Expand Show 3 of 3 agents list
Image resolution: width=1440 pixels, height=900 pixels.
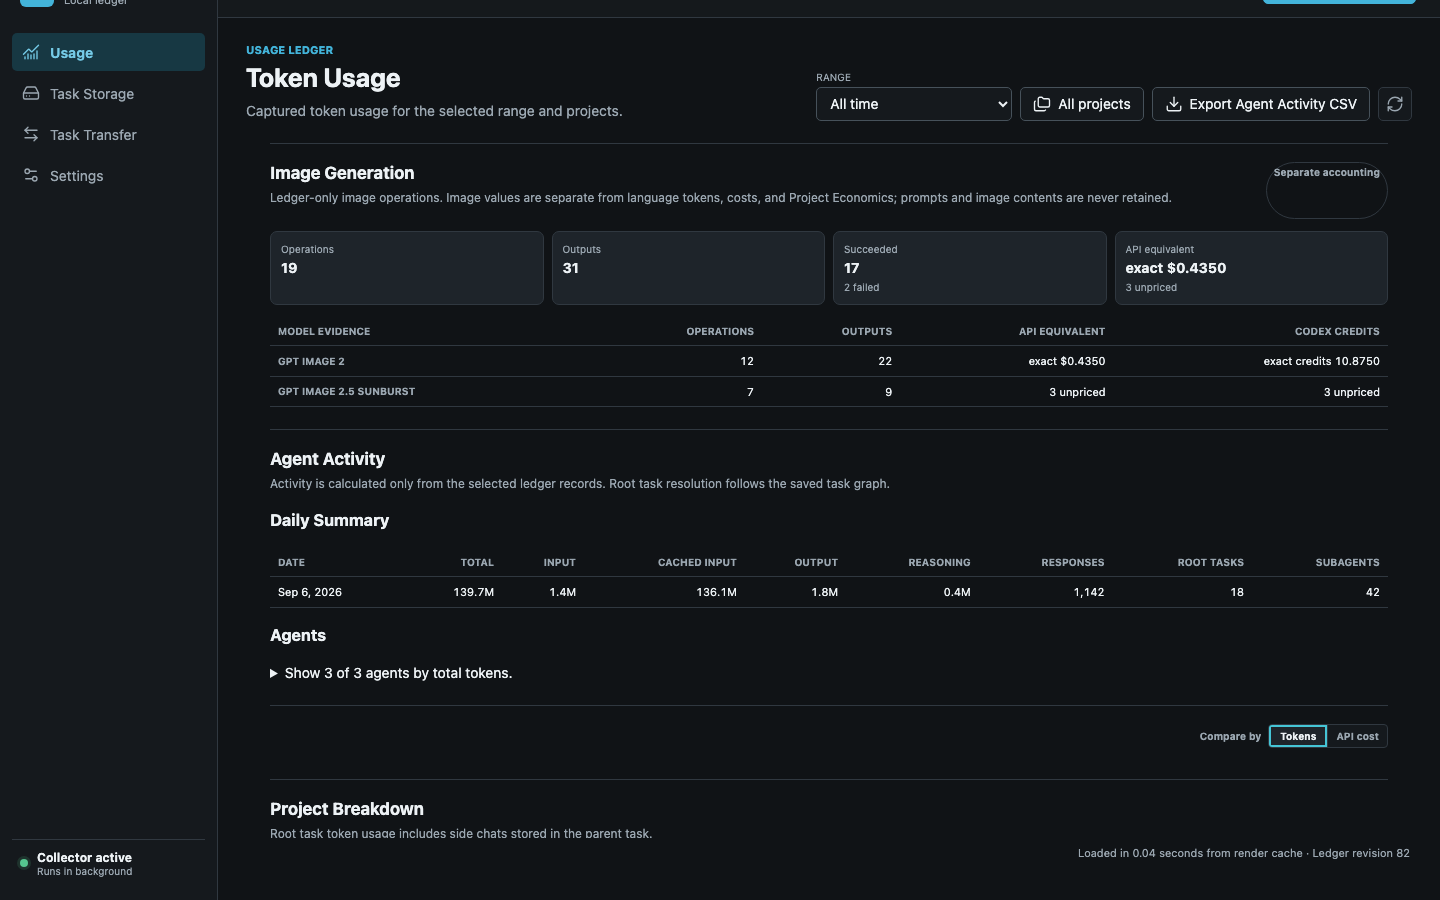tap(391, 673)
